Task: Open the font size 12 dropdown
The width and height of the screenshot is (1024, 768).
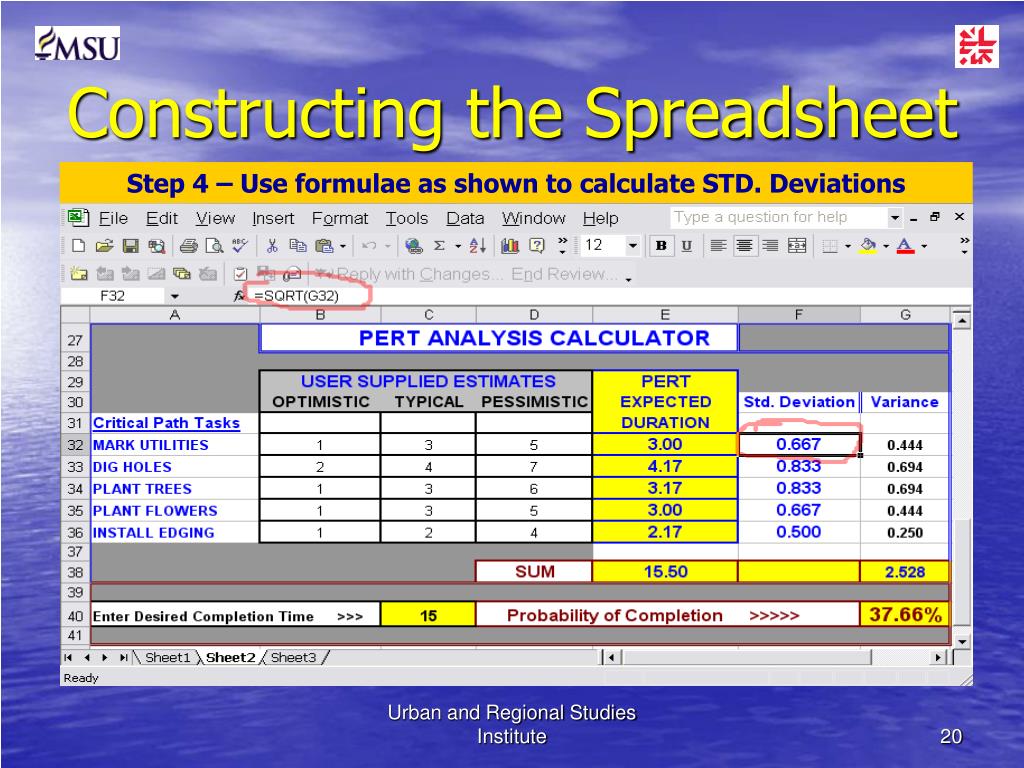Action: pyautogui.click(x=632, y=246)
